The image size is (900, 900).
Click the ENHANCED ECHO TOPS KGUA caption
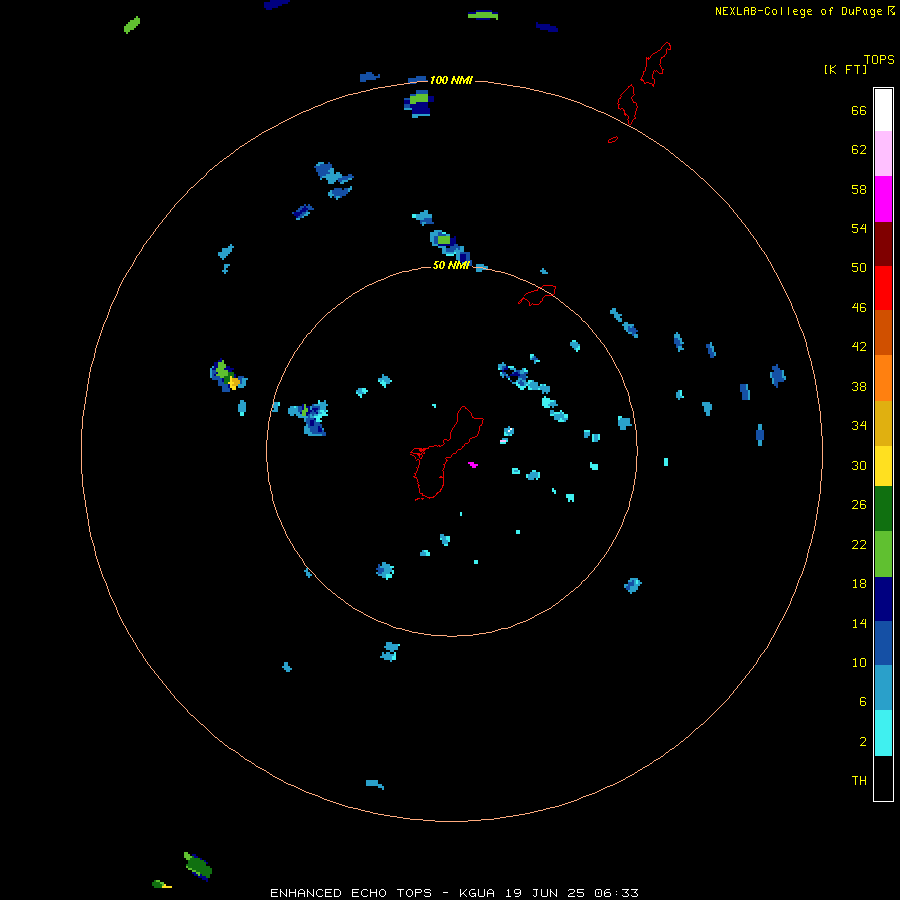(454, 893)
